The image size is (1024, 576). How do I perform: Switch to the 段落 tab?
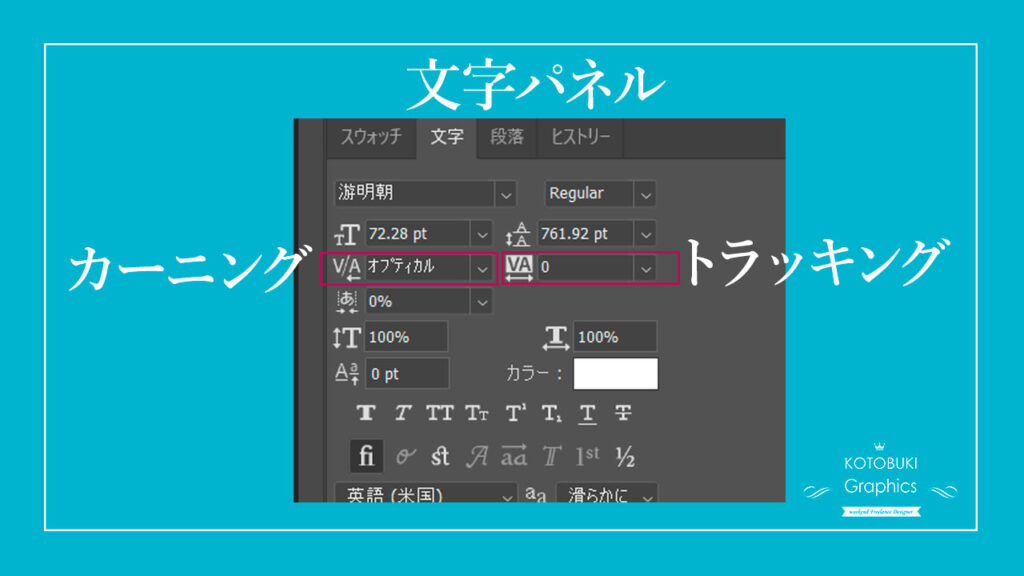[507, 137]
